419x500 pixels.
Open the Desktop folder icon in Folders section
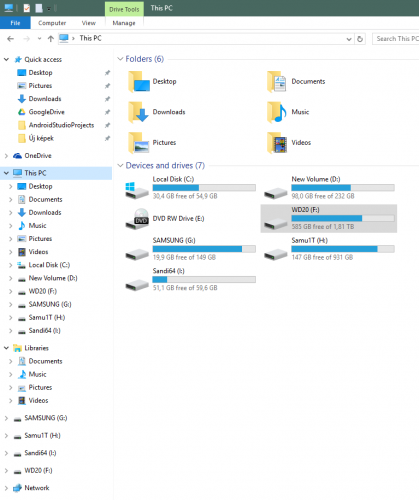pyautogui.click(x=139, y=81)
